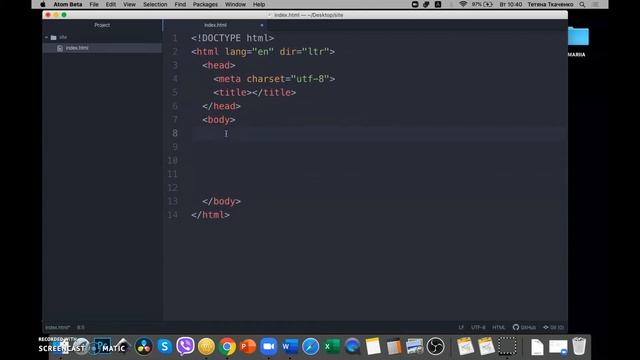Screen dimensions: 640x360
Task: Click the battery status in menu bar
Action: click(482, 4)
